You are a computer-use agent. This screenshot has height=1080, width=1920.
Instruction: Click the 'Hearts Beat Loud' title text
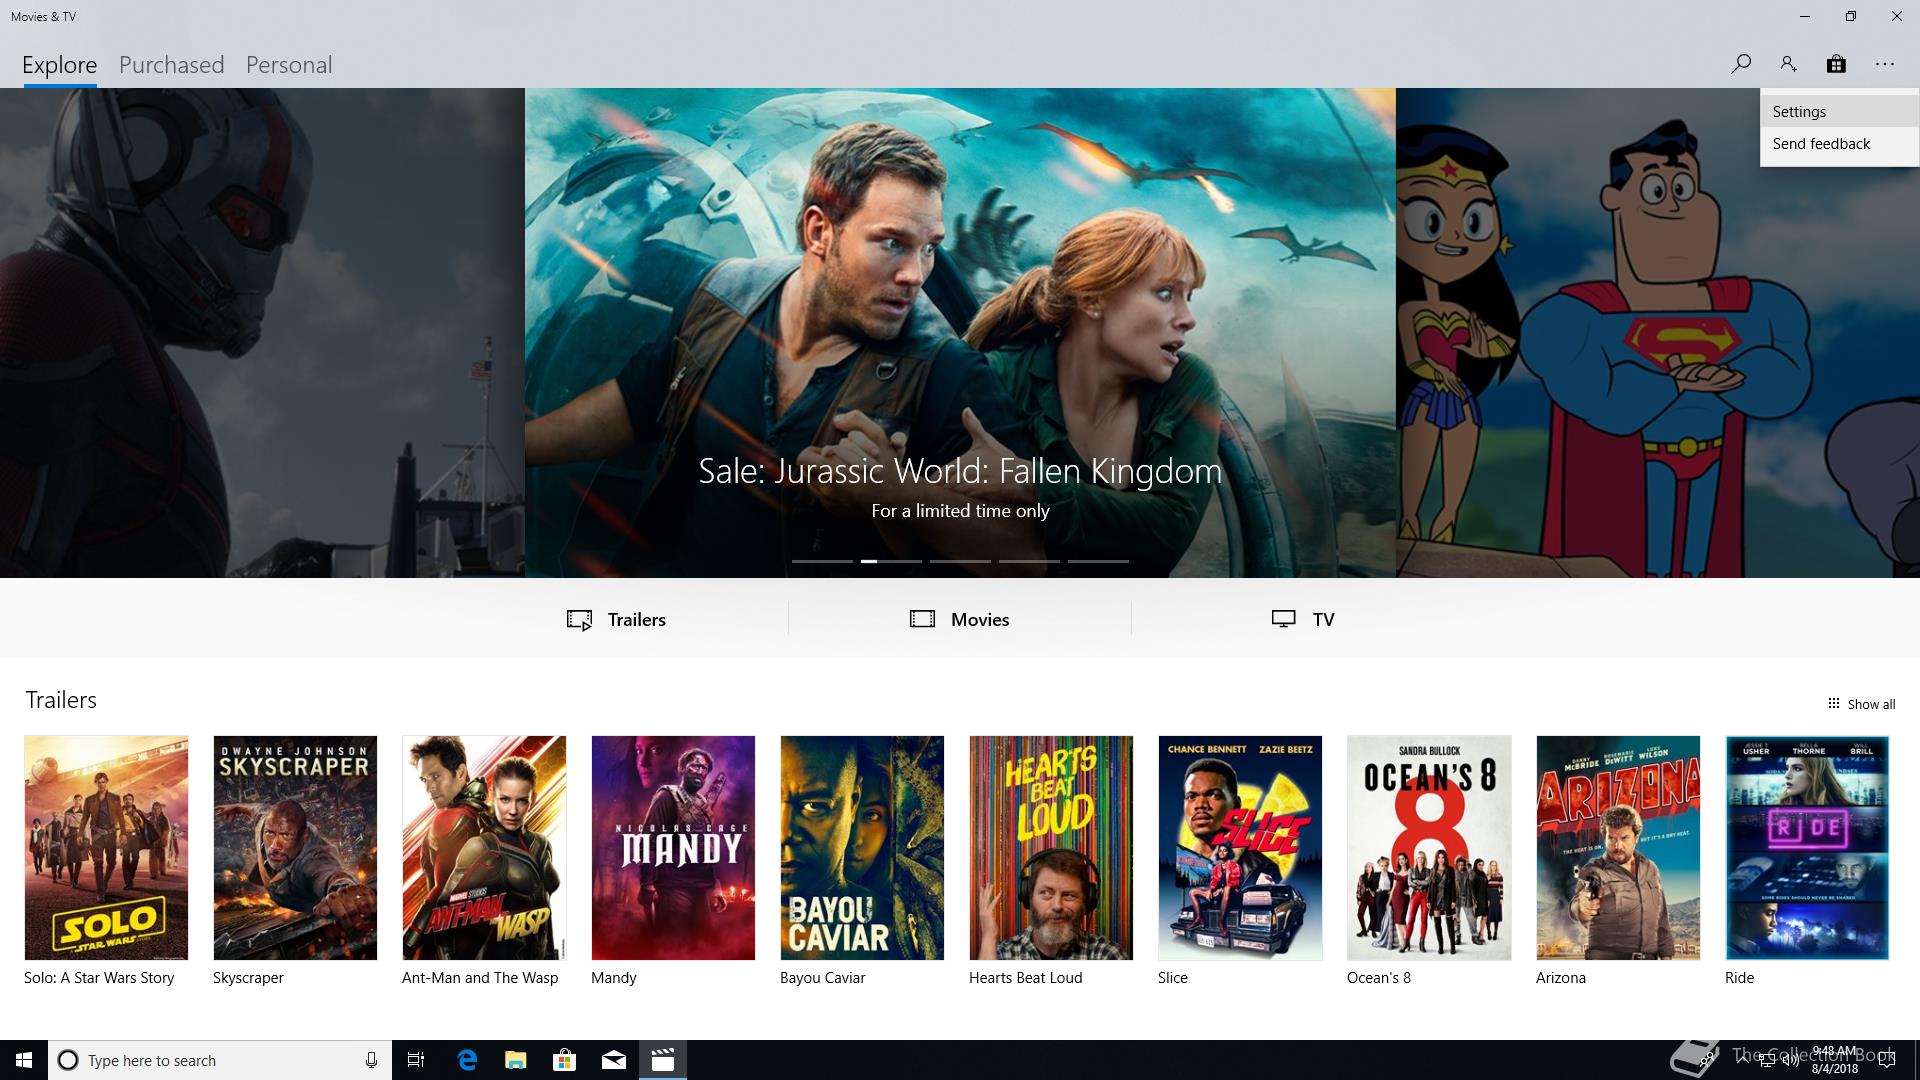(1026, 978)
